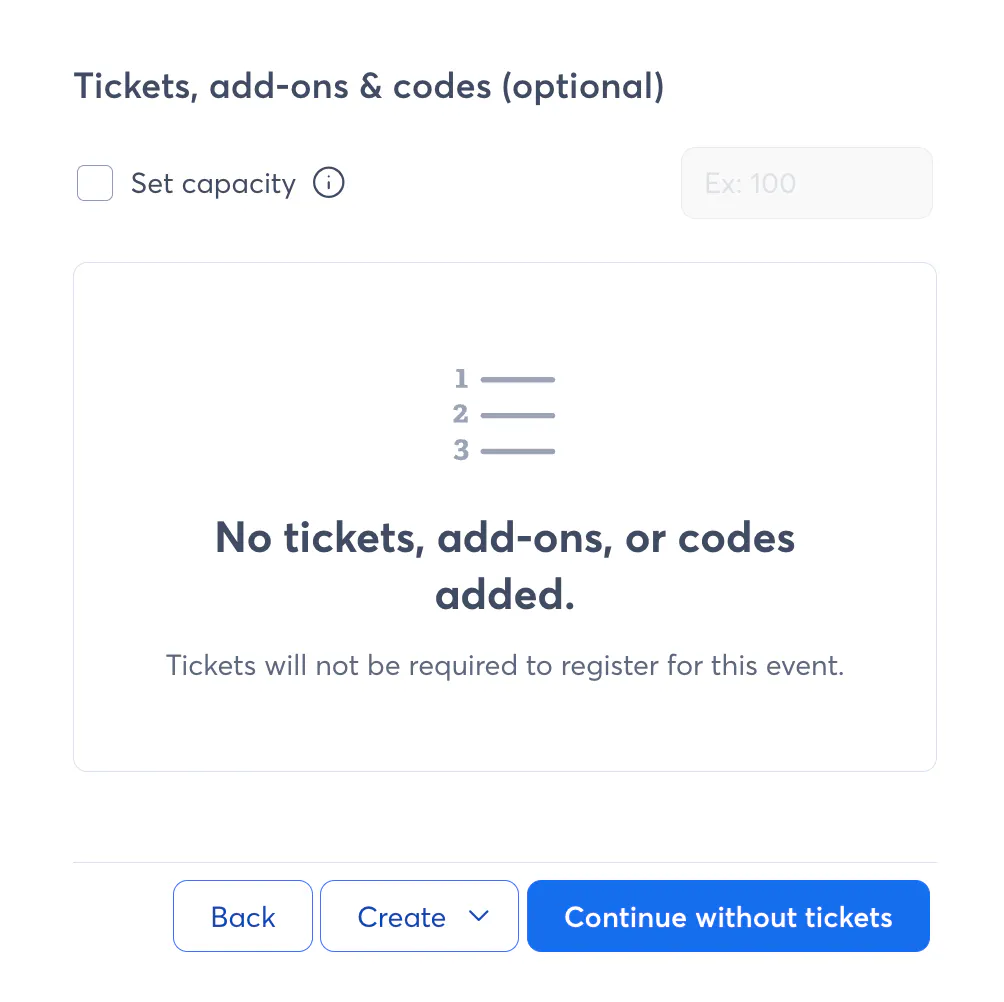The width and height of the screenshot is (1004, 1002).
Task: Click the number 3 in the list icon
Action: coord(460,451)
